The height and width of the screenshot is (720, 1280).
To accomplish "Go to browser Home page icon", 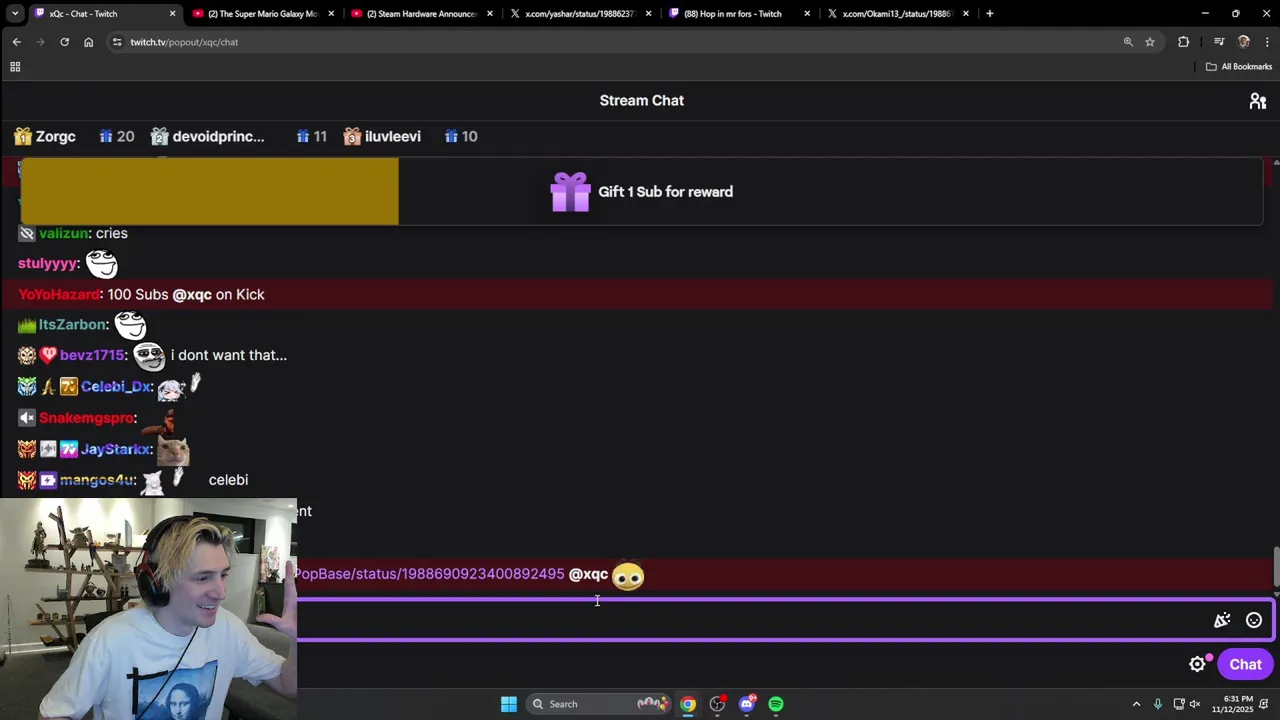I will [x=88, y=42].
